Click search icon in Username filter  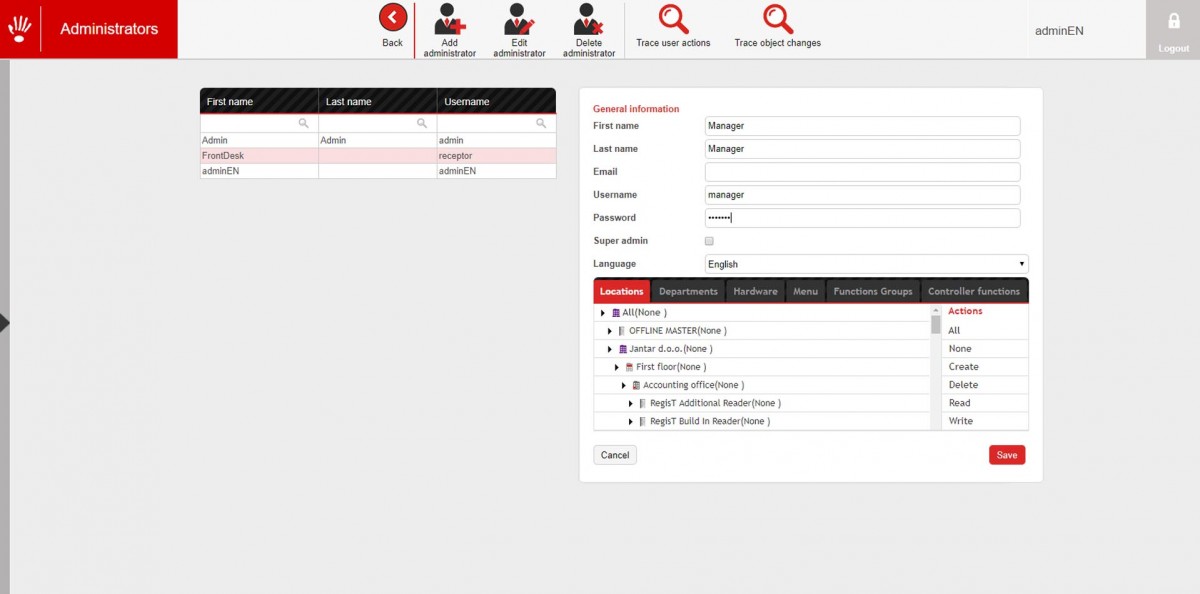(x=541, y=123)
